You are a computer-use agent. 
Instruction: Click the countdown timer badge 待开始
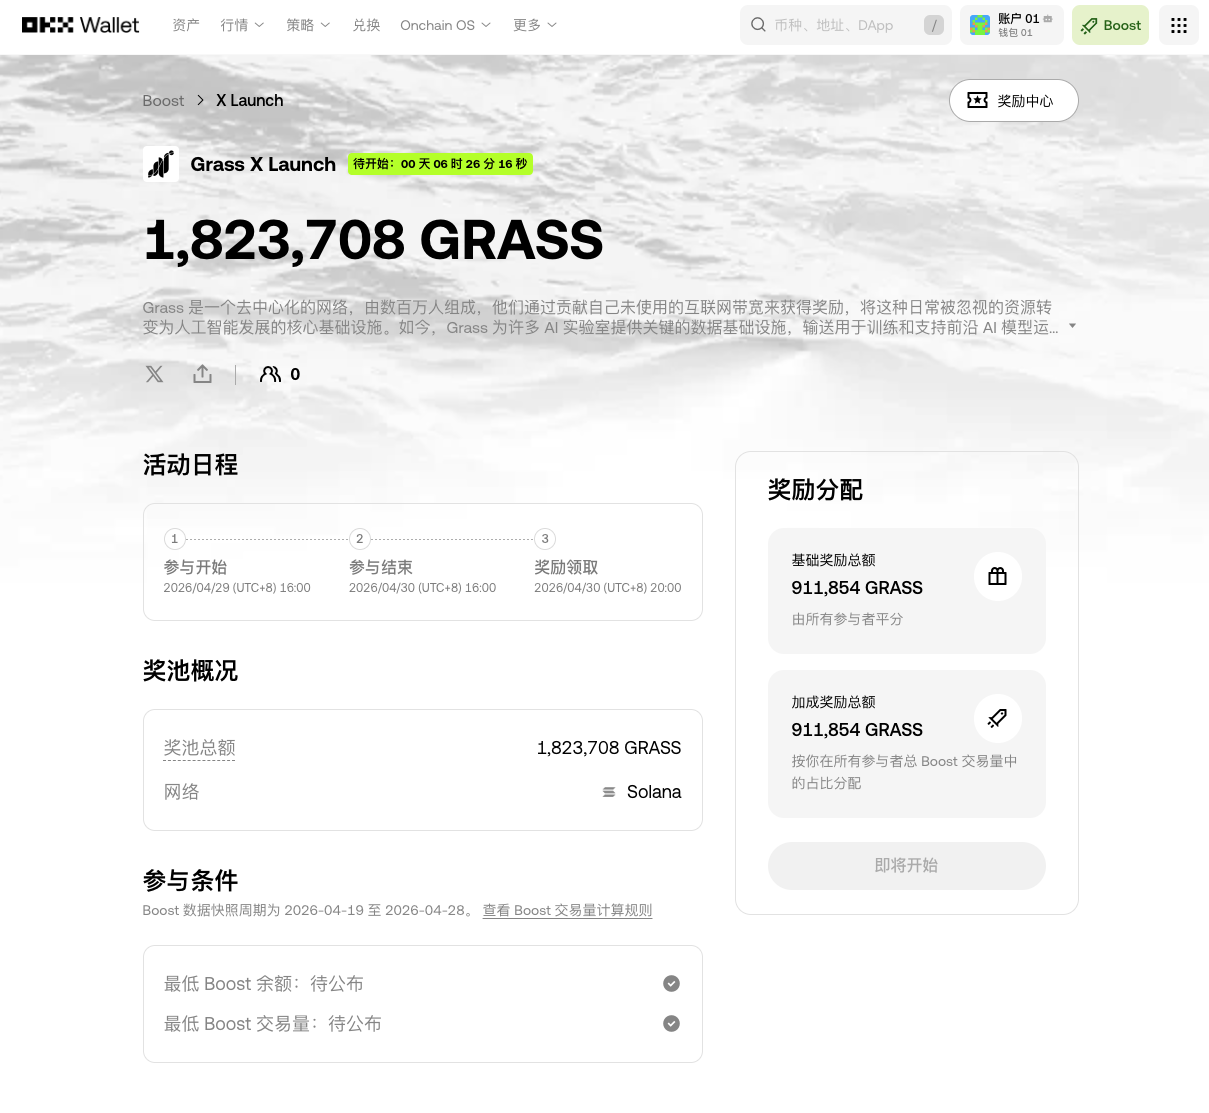pyautogui.click(x=440, y=164)
